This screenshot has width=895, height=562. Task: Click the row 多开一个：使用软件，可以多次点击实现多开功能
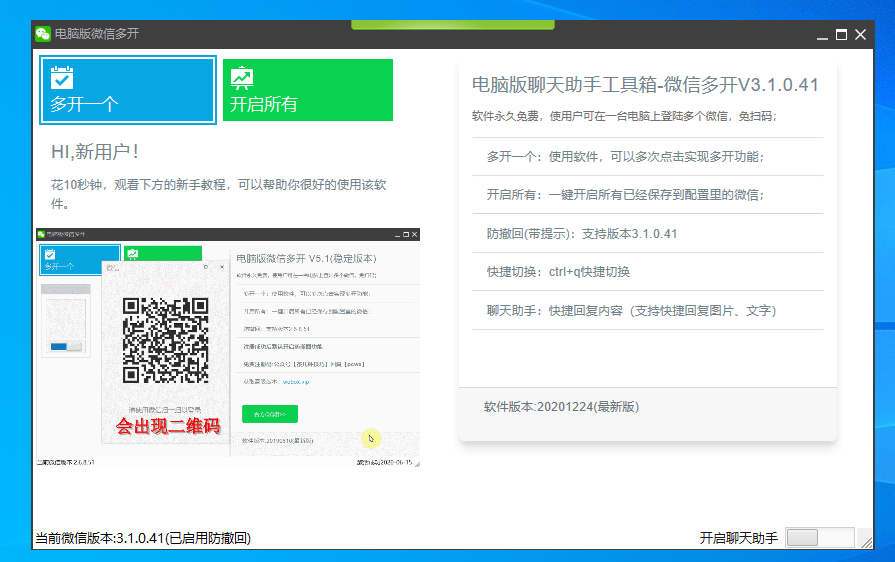[x=648, y=156]
